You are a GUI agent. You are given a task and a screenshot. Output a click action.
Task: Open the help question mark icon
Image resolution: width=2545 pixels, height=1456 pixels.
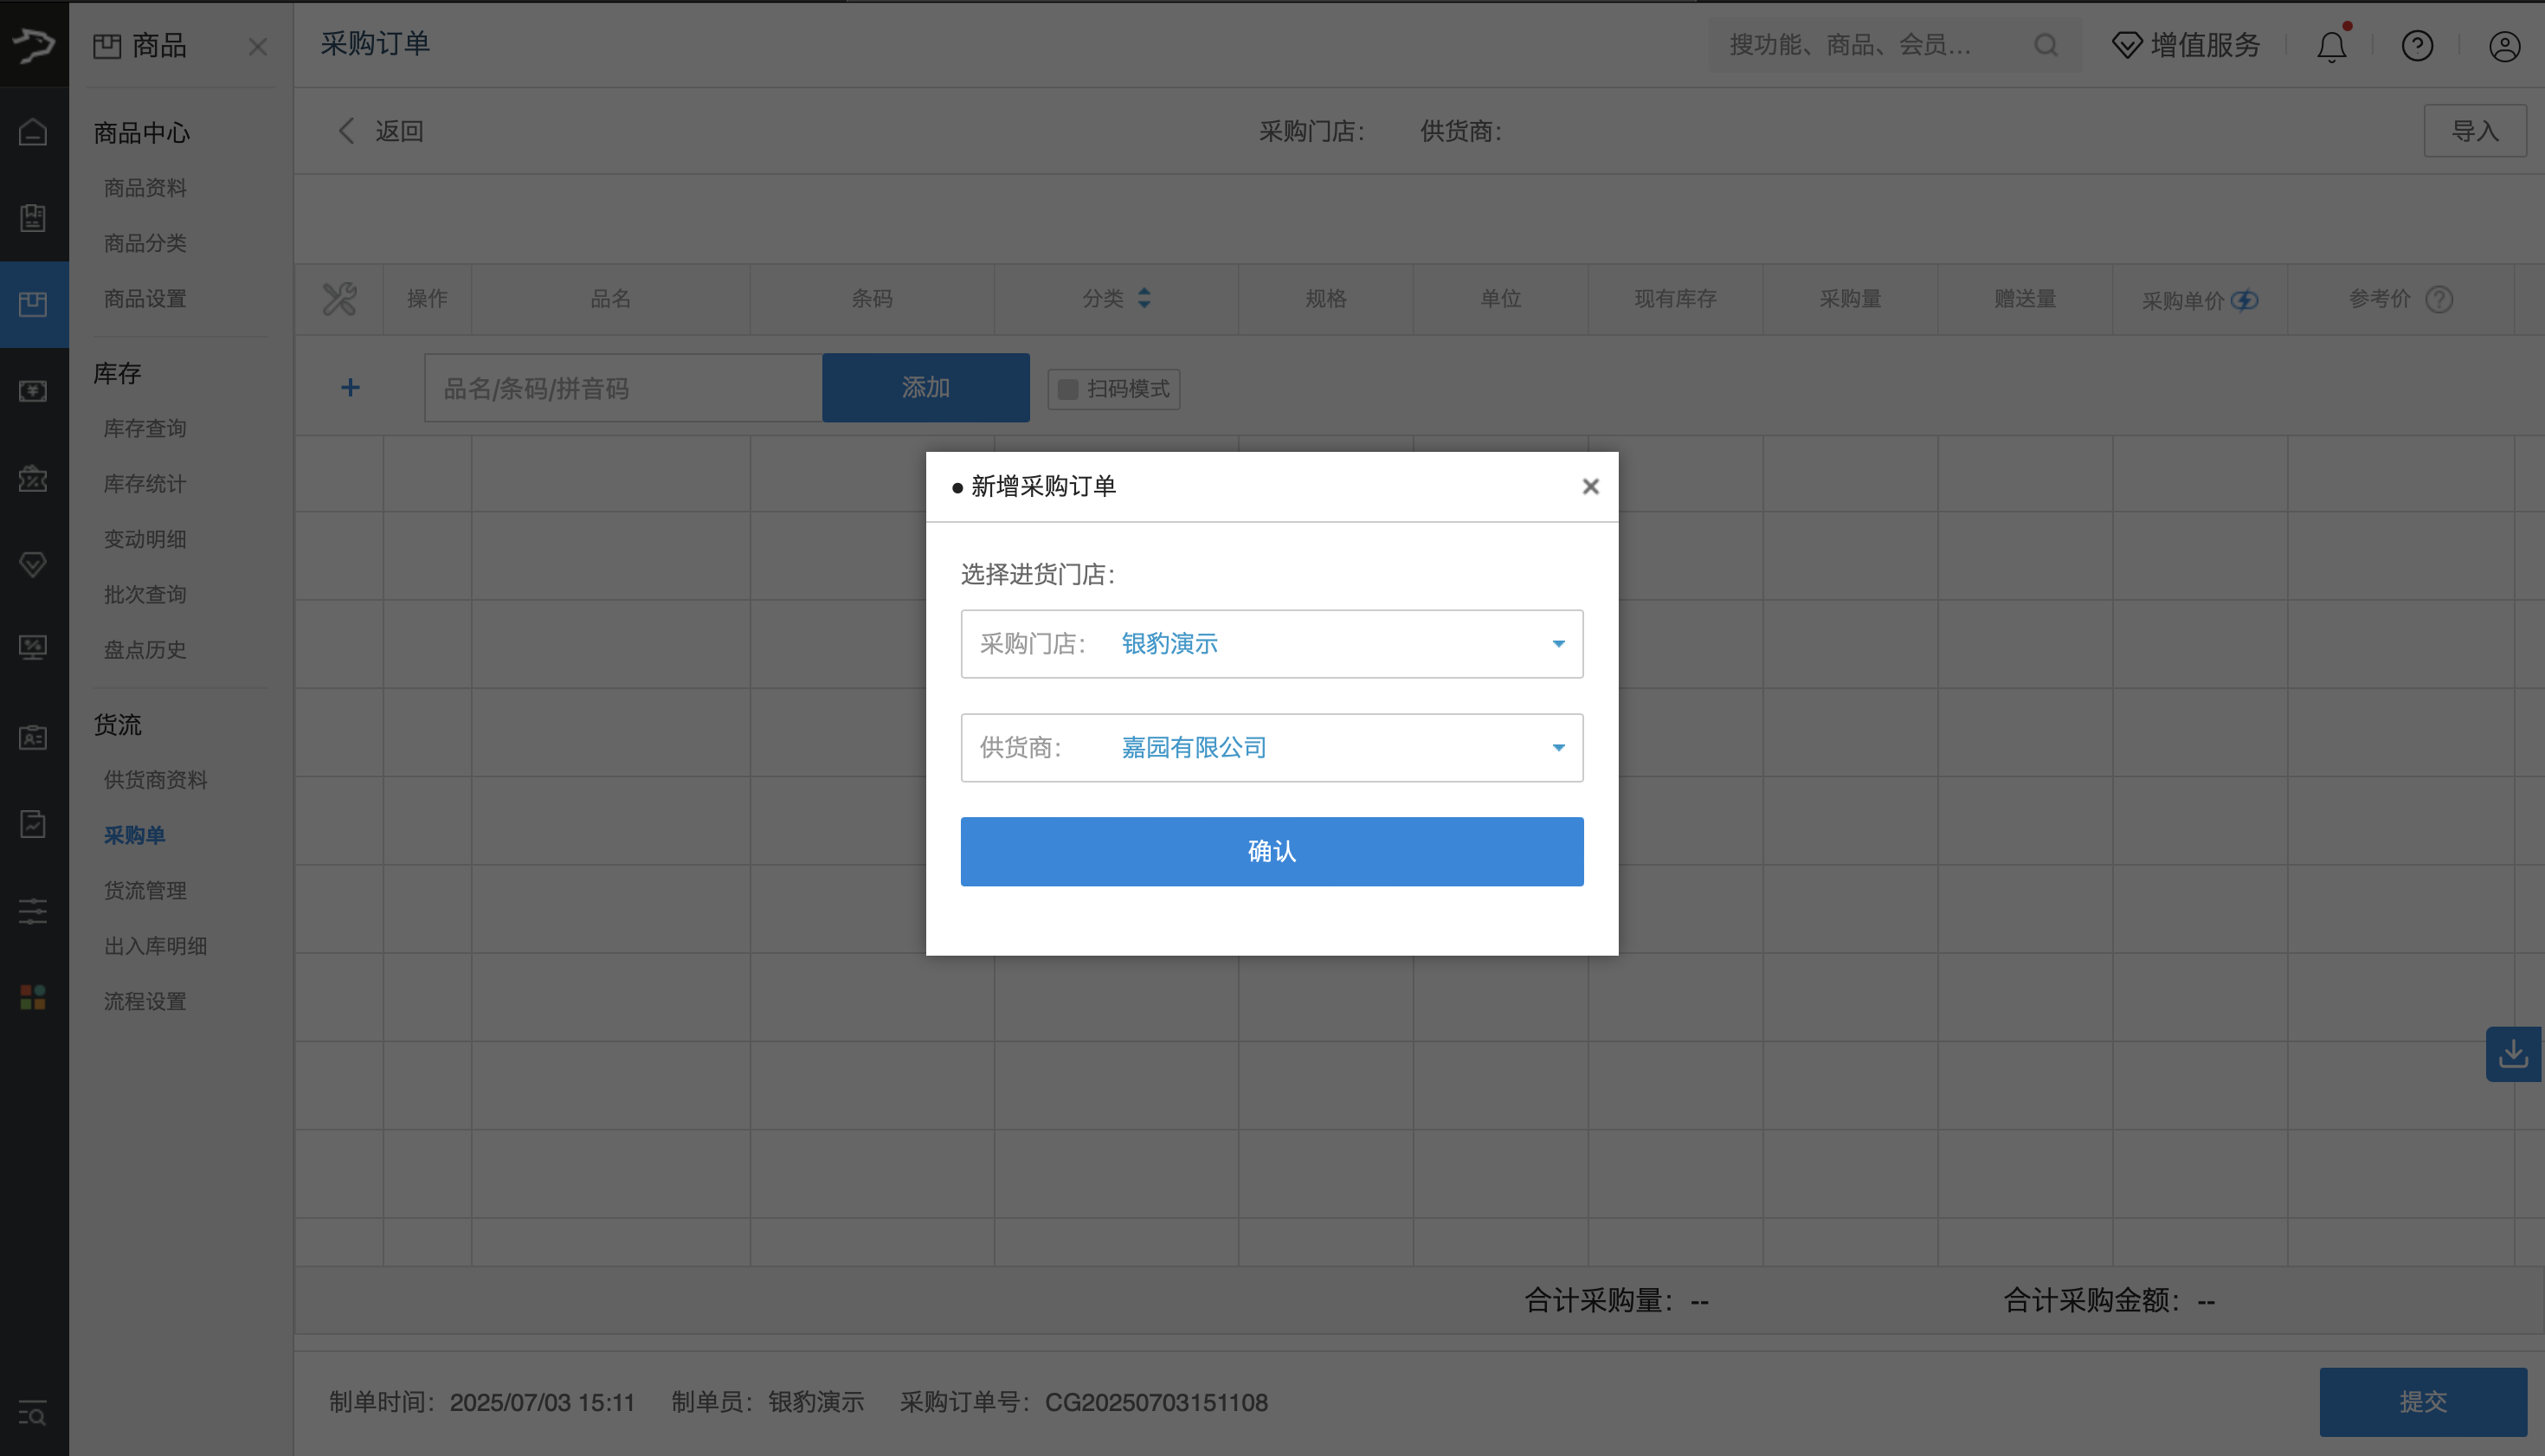coord(2417,46)
